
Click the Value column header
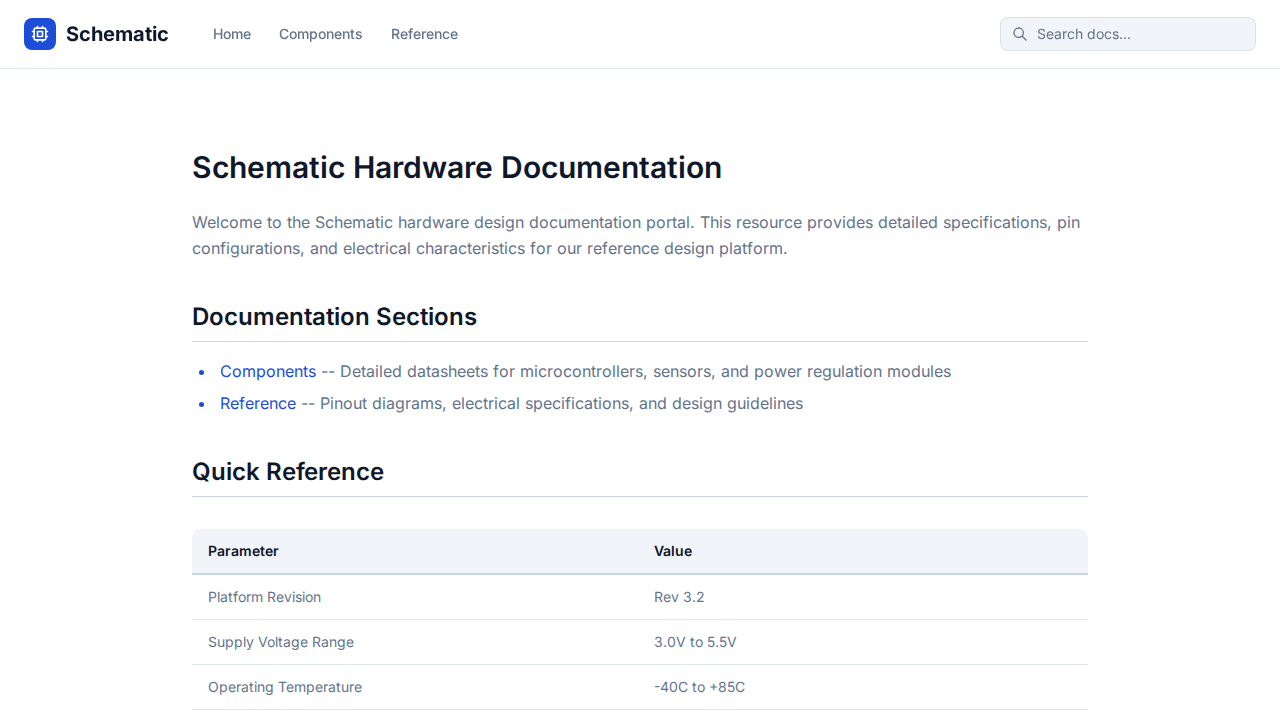point(673,551)
